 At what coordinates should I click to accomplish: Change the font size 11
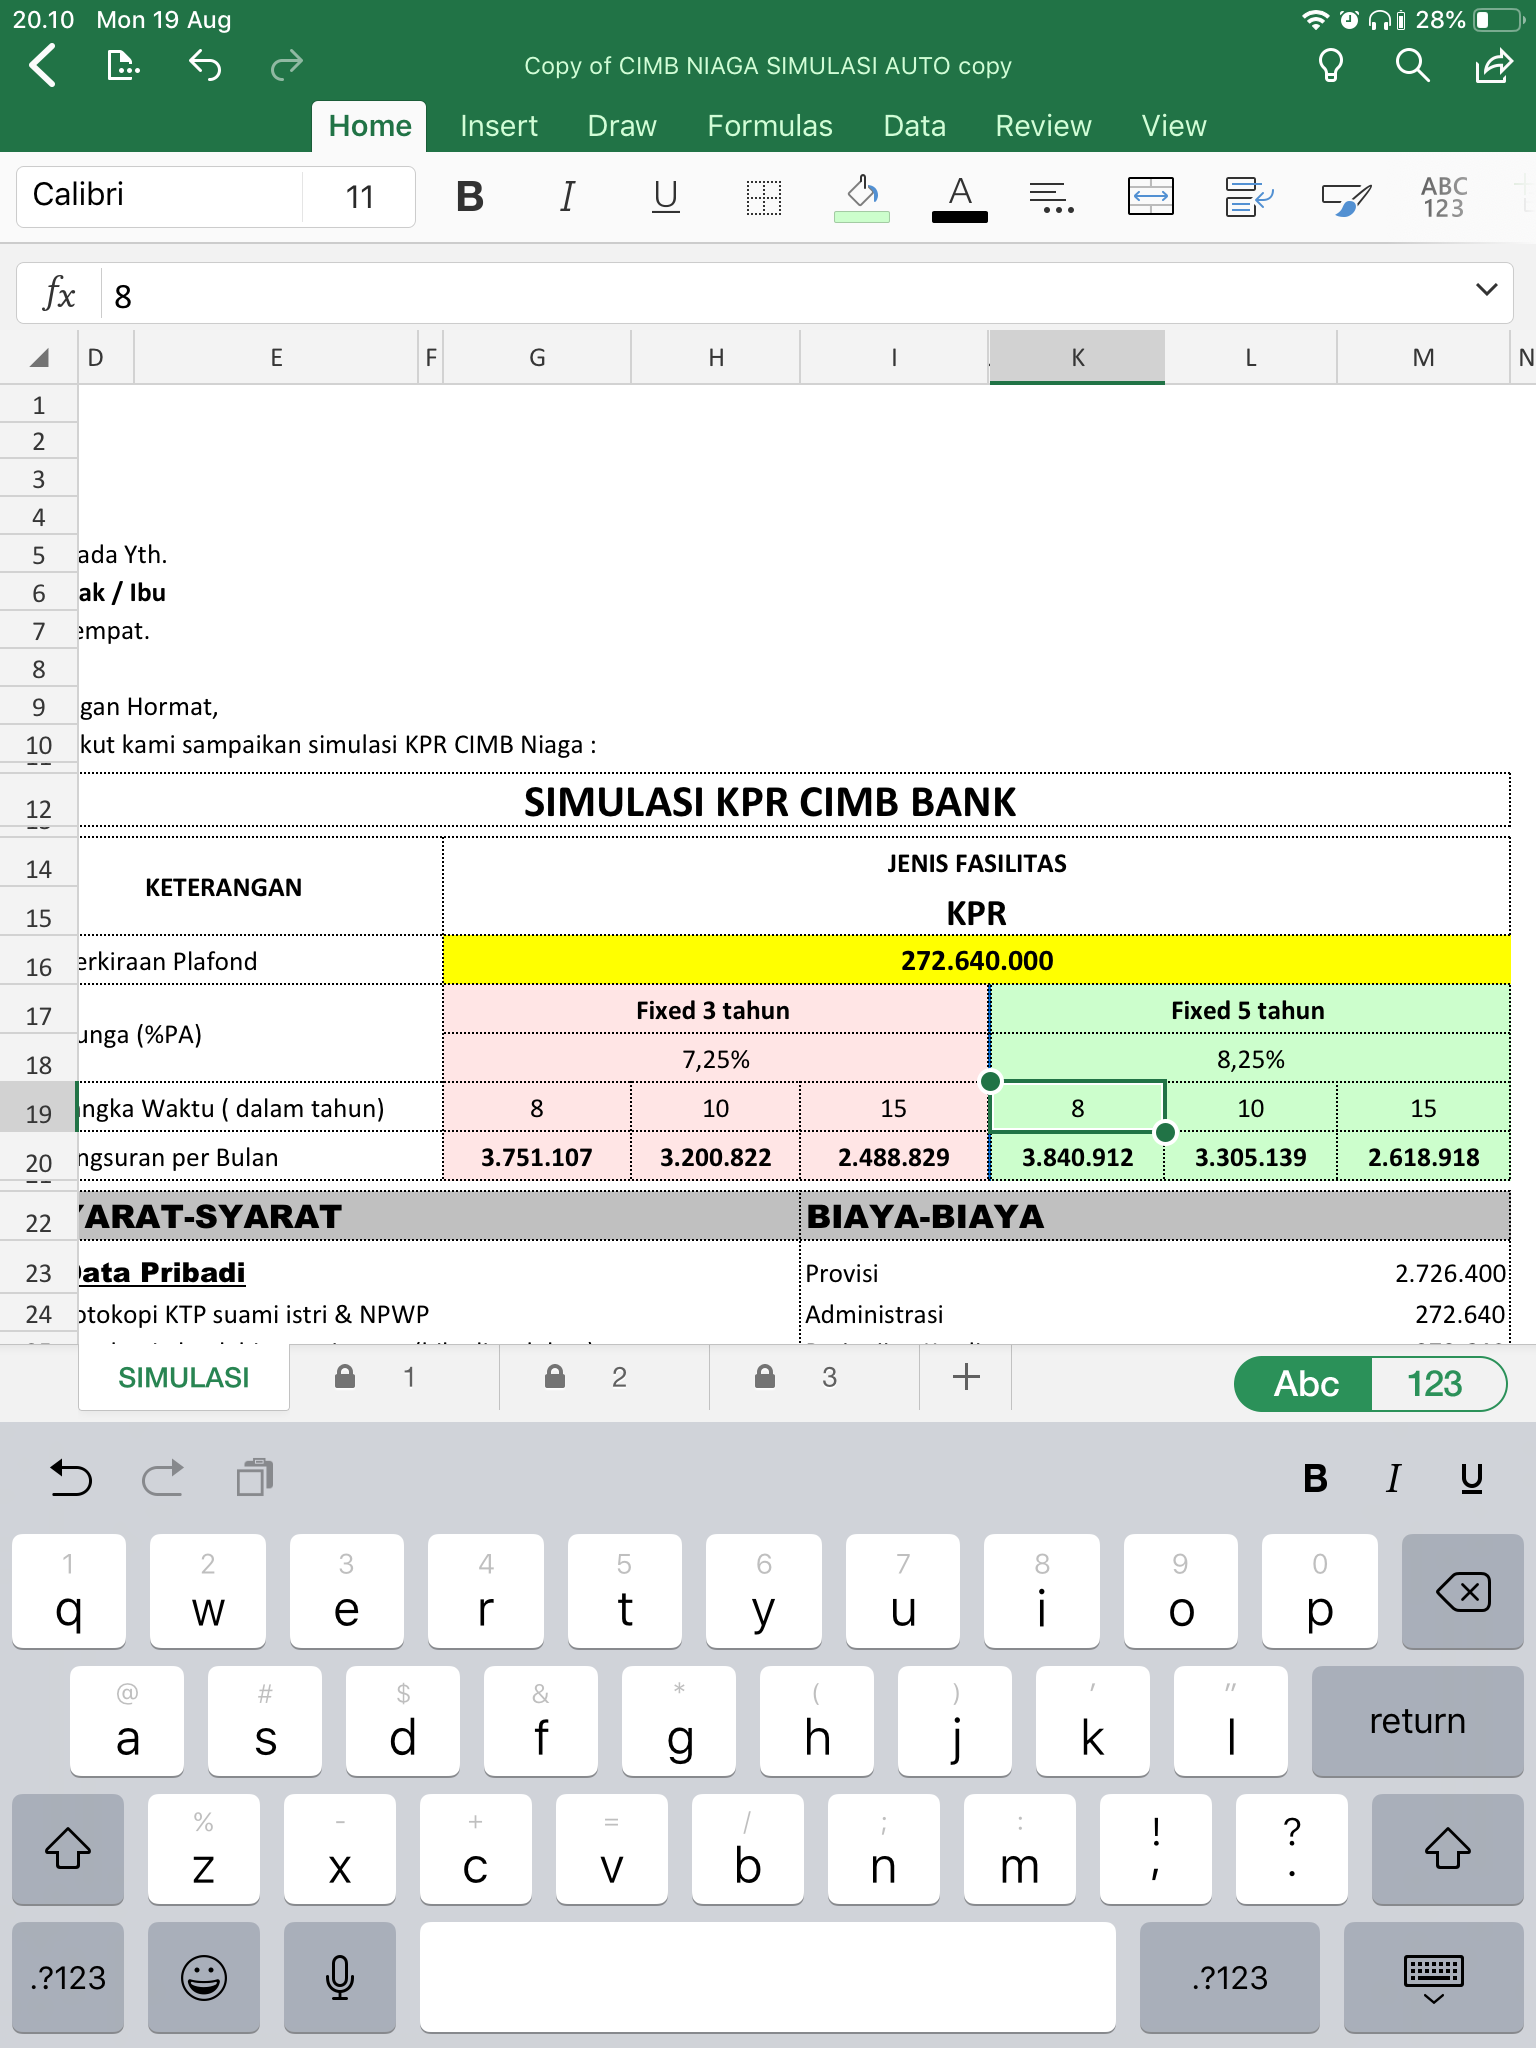[x=359, y=196]
